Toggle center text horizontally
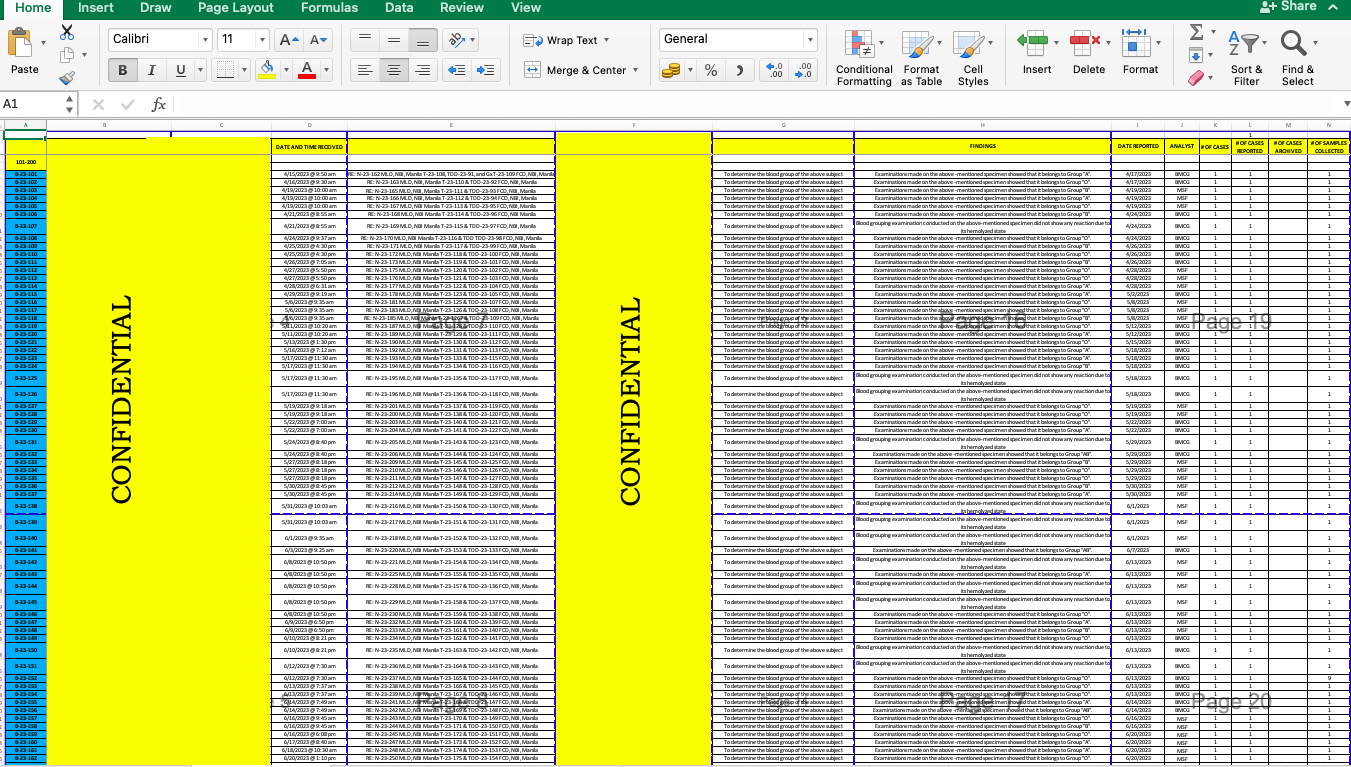Viewport: 1351px width, 767px height. point(394,70)
